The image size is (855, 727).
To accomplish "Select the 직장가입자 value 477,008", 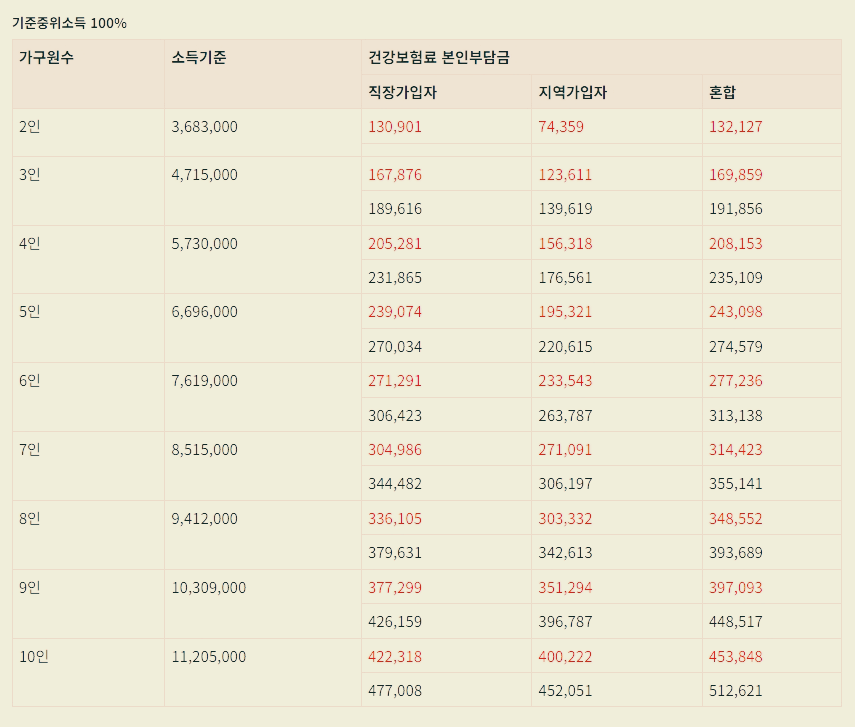I will pos(396,690).
